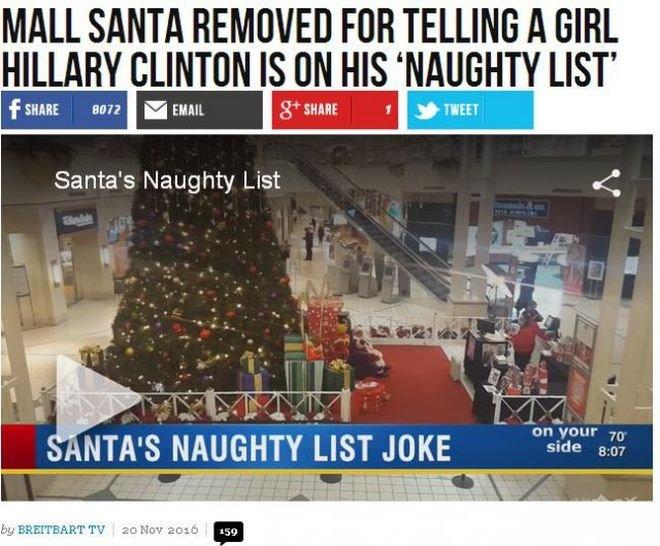Screen dimensions: 660x546
Task: Click the 'Santa's Naughty List Joke' news banner
Action: click(x=248, y=447)
